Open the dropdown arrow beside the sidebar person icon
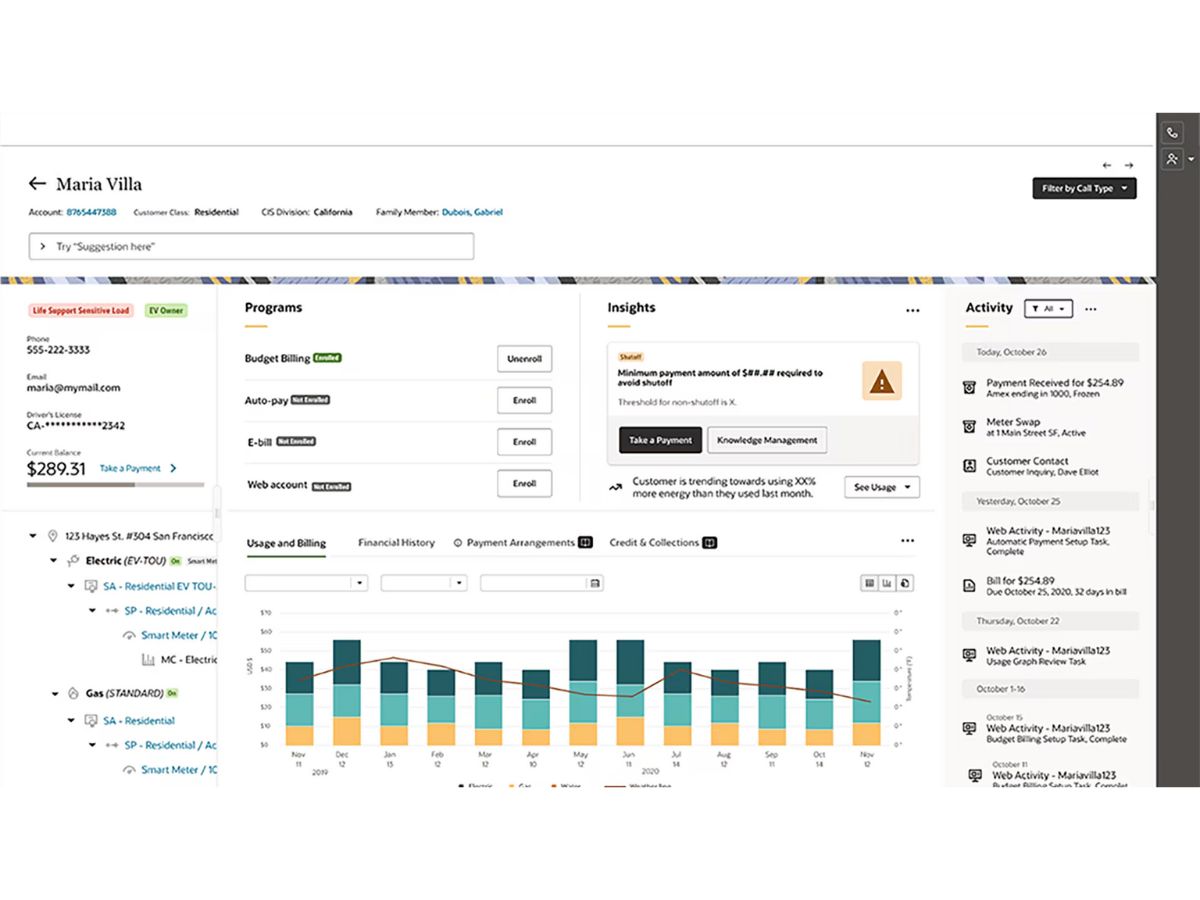This screenshot has height=900, width=1200. point(1191,159)
